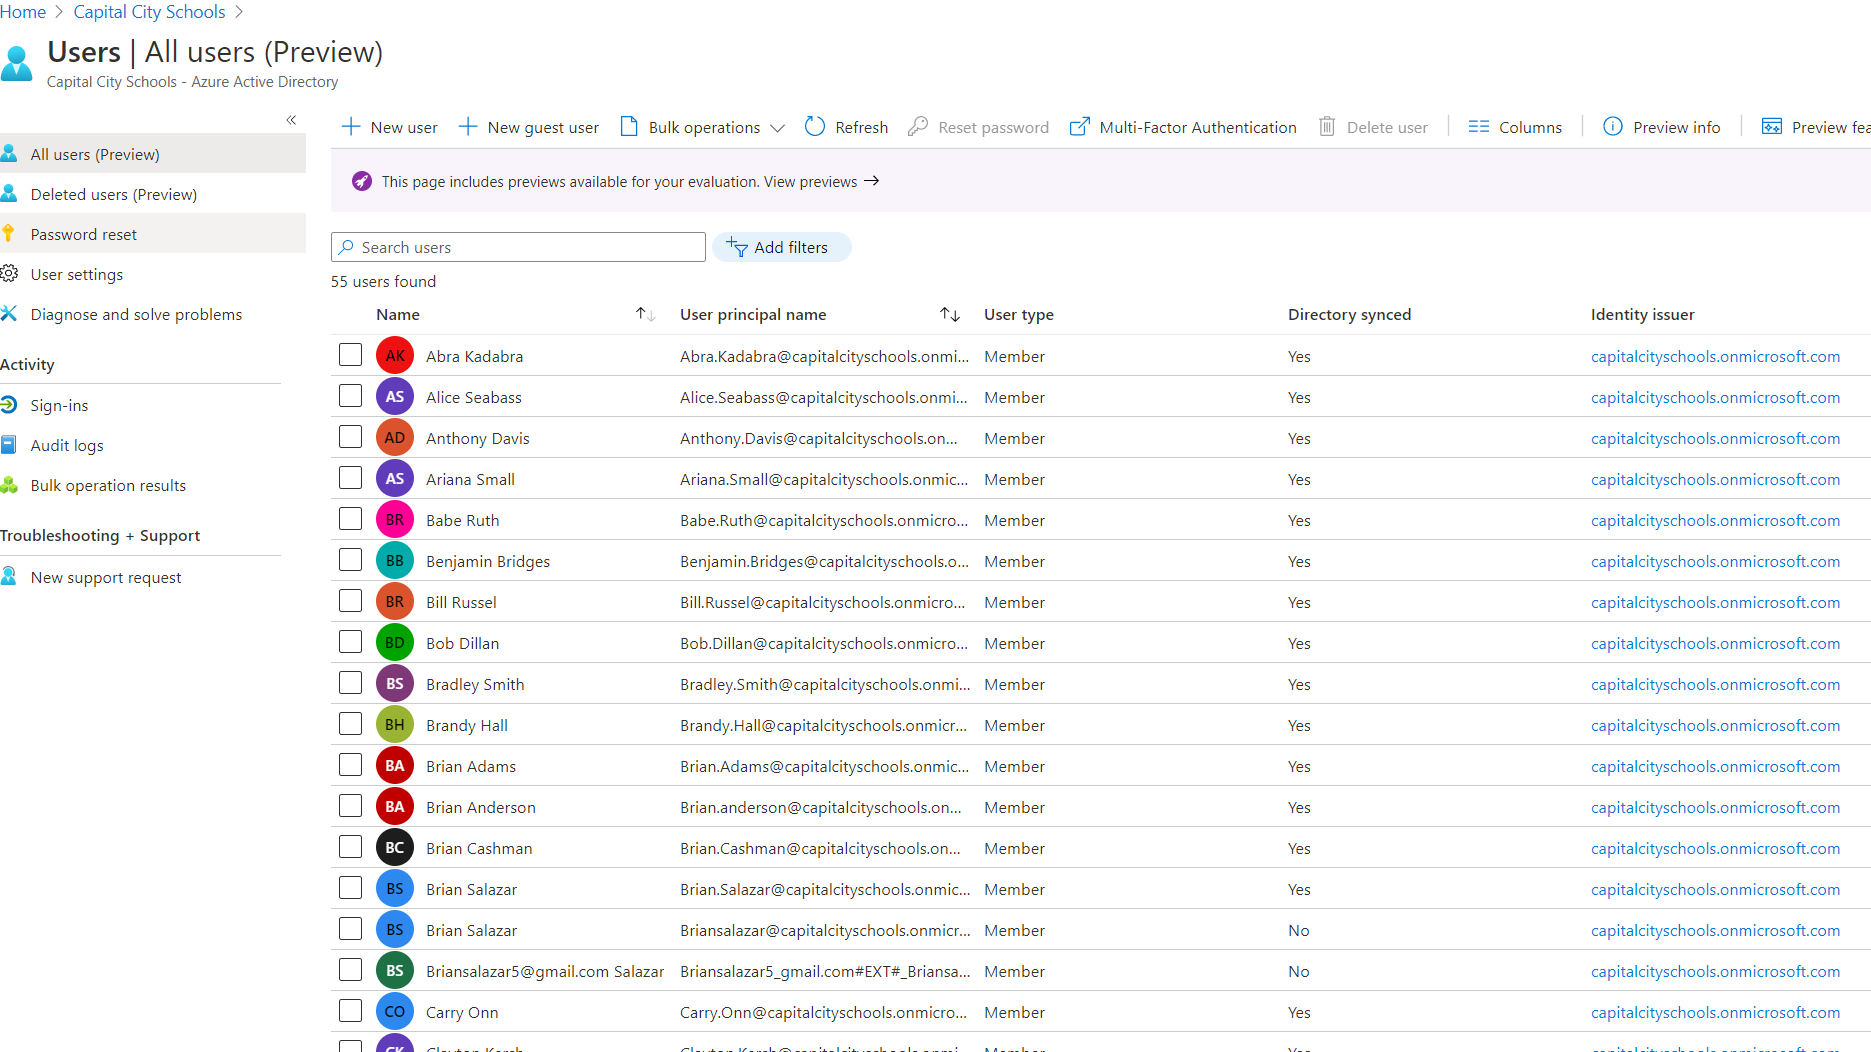Open User settings in the sidebar
Image resolution: width=1871 pixels, height=1052 pixels.
(153, 274)
